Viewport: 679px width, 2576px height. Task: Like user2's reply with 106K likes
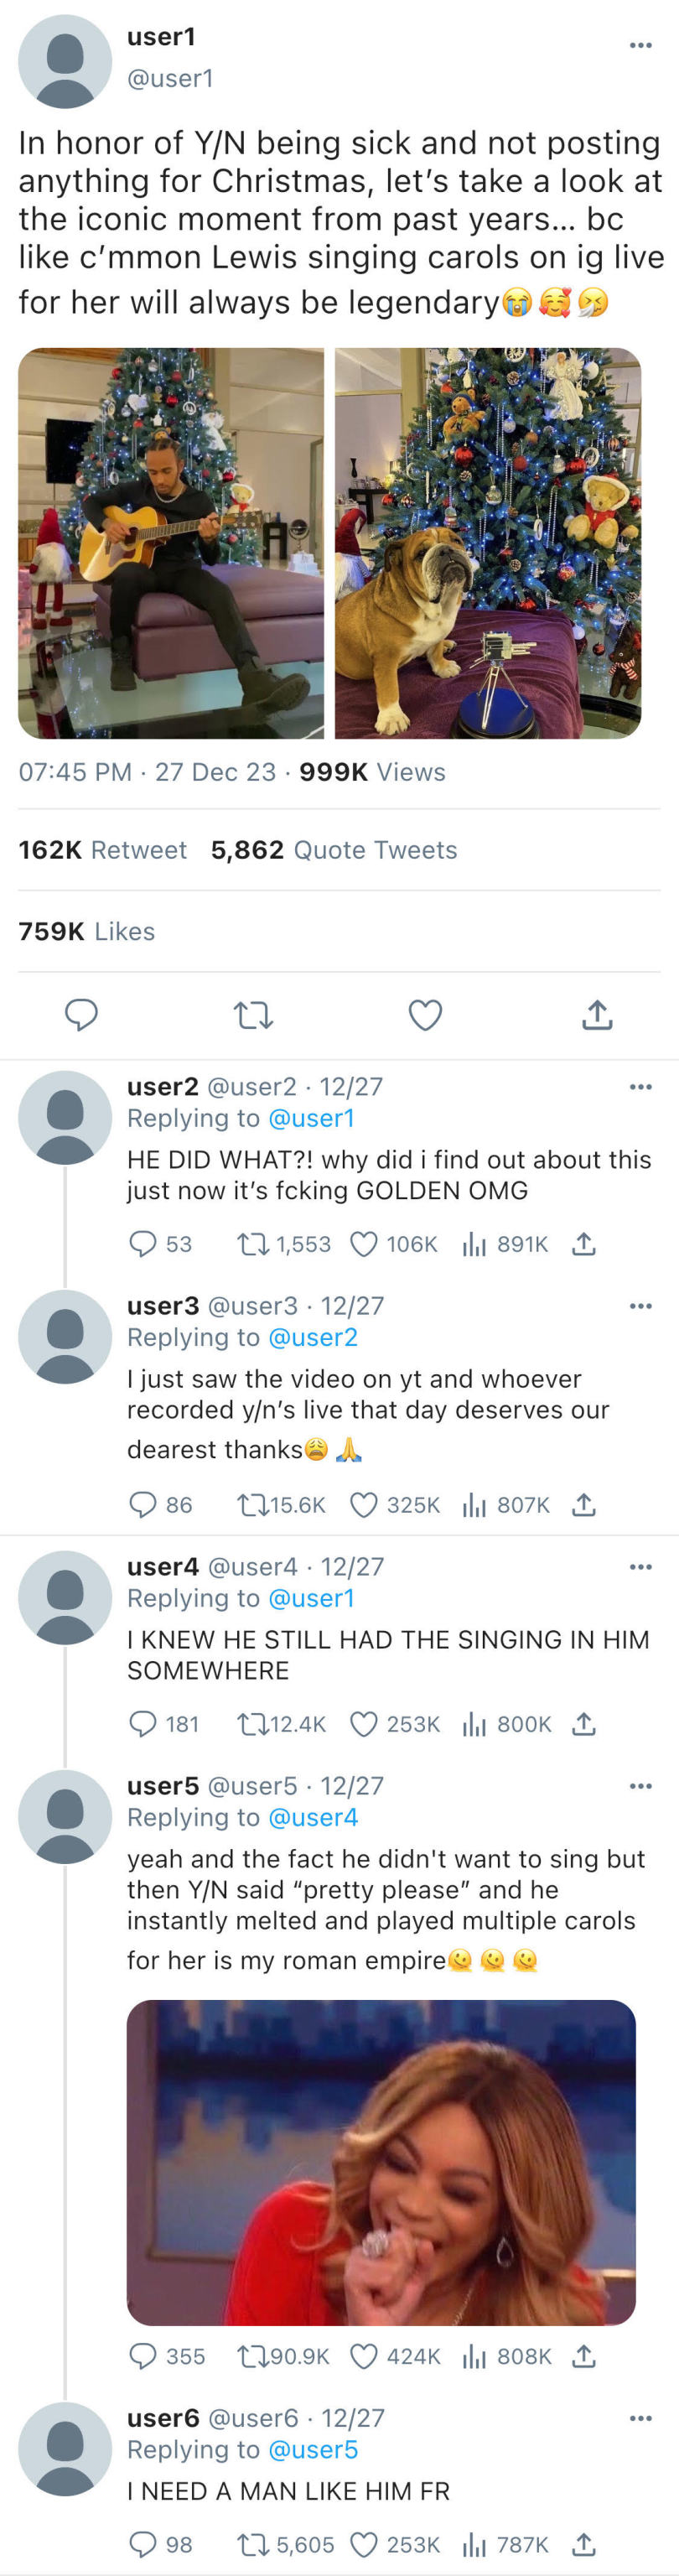pos(364,1244)
